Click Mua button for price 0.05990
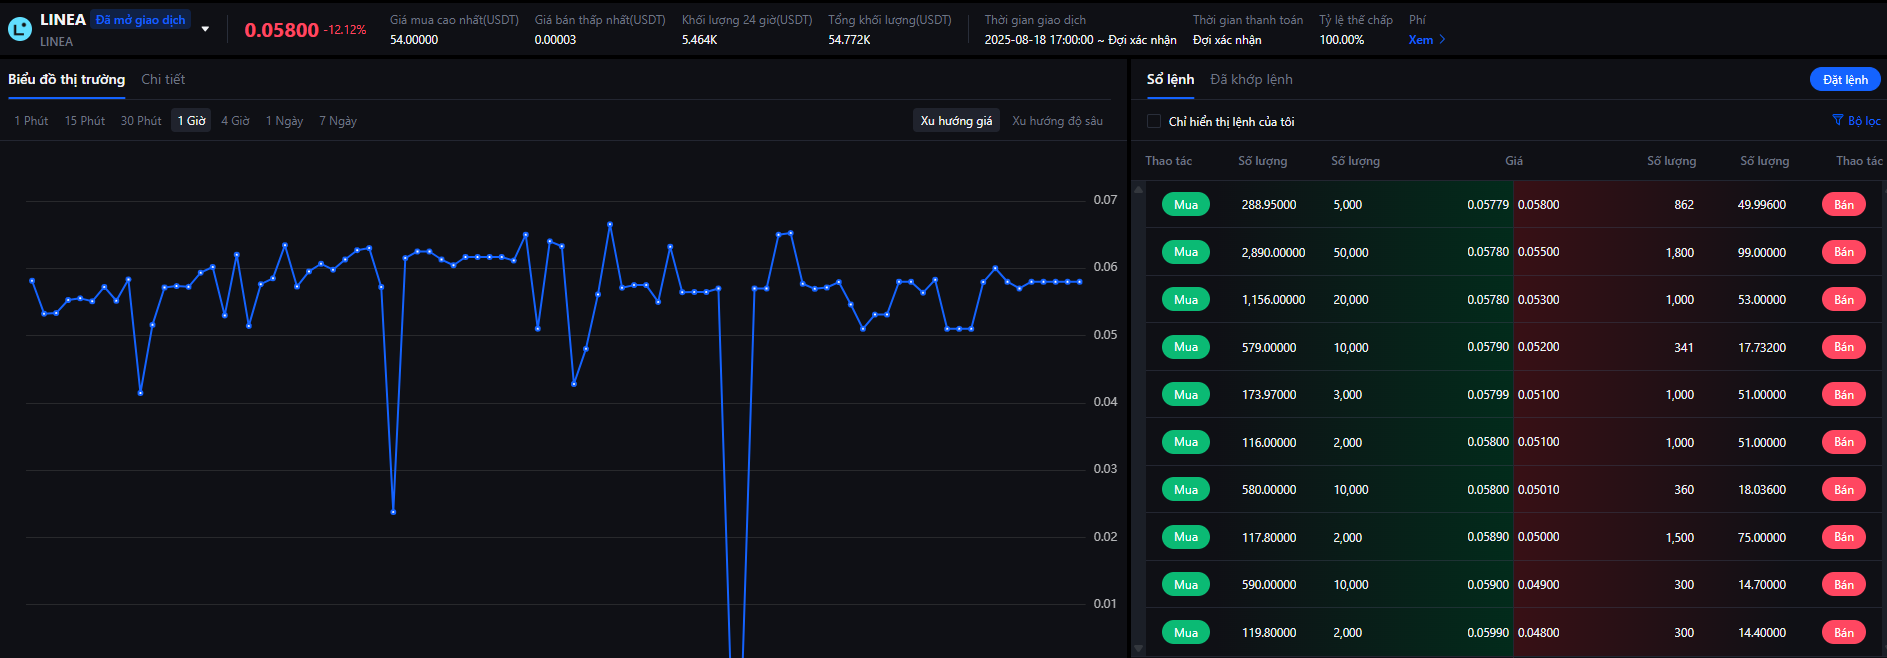Viewport: 1887px width, 658px height. pos(1185,632)
